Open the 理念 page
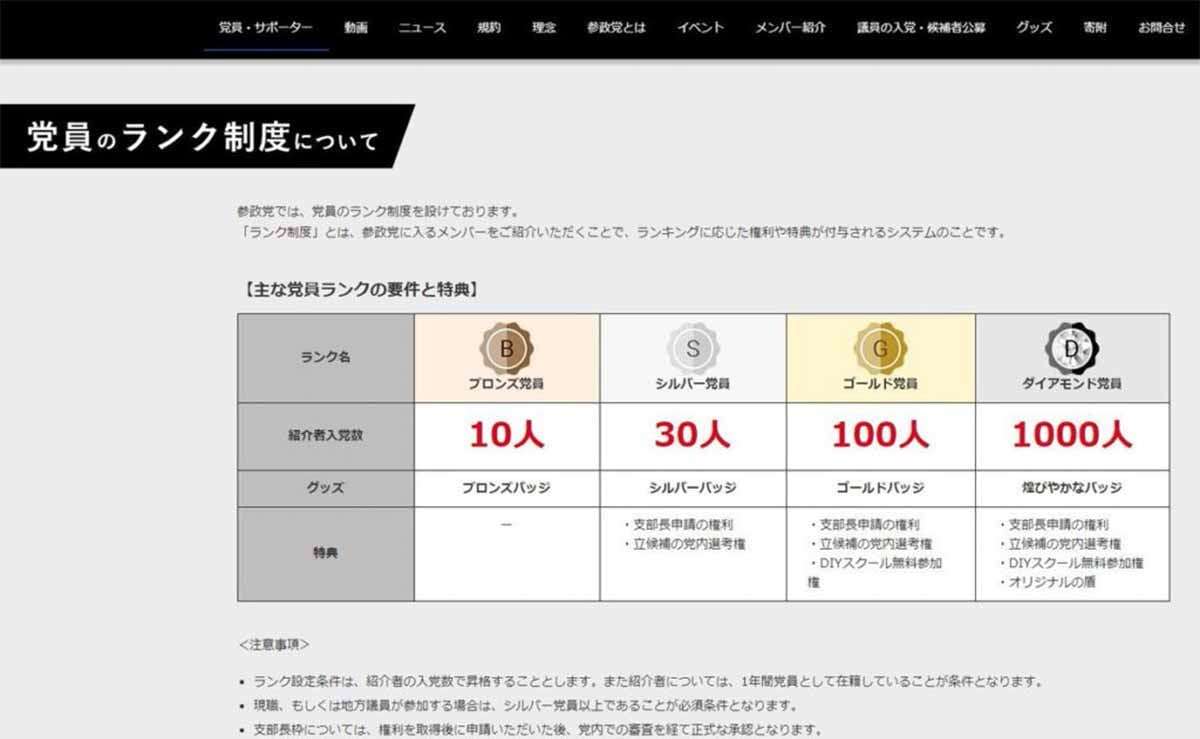The width and height of the screenshot is (1200, 739). pos(544,28)
